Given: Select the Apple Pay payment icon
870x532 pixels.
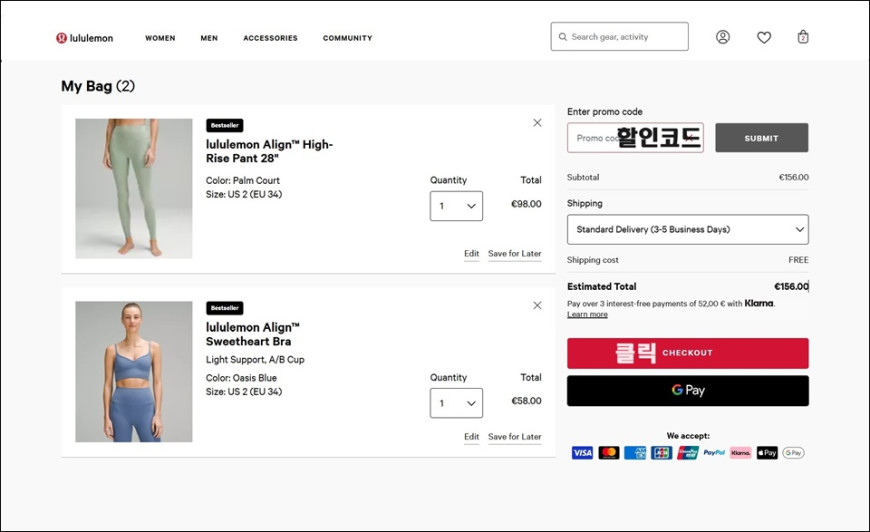Looking at the screenshot, I should coord(767,453).
